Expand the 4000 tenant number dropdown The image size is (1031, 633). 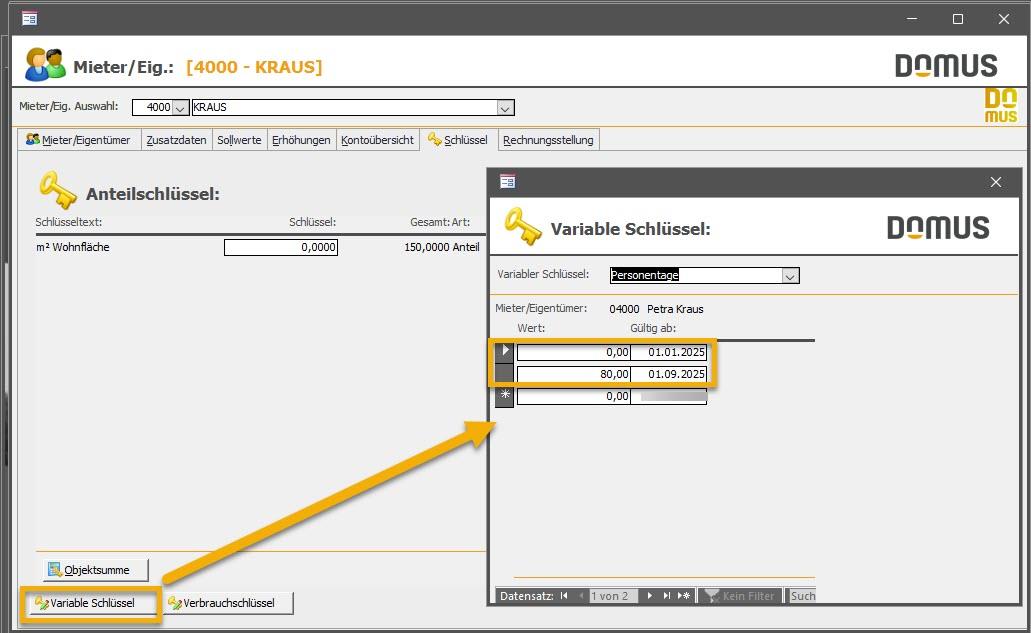coord(180,107)
